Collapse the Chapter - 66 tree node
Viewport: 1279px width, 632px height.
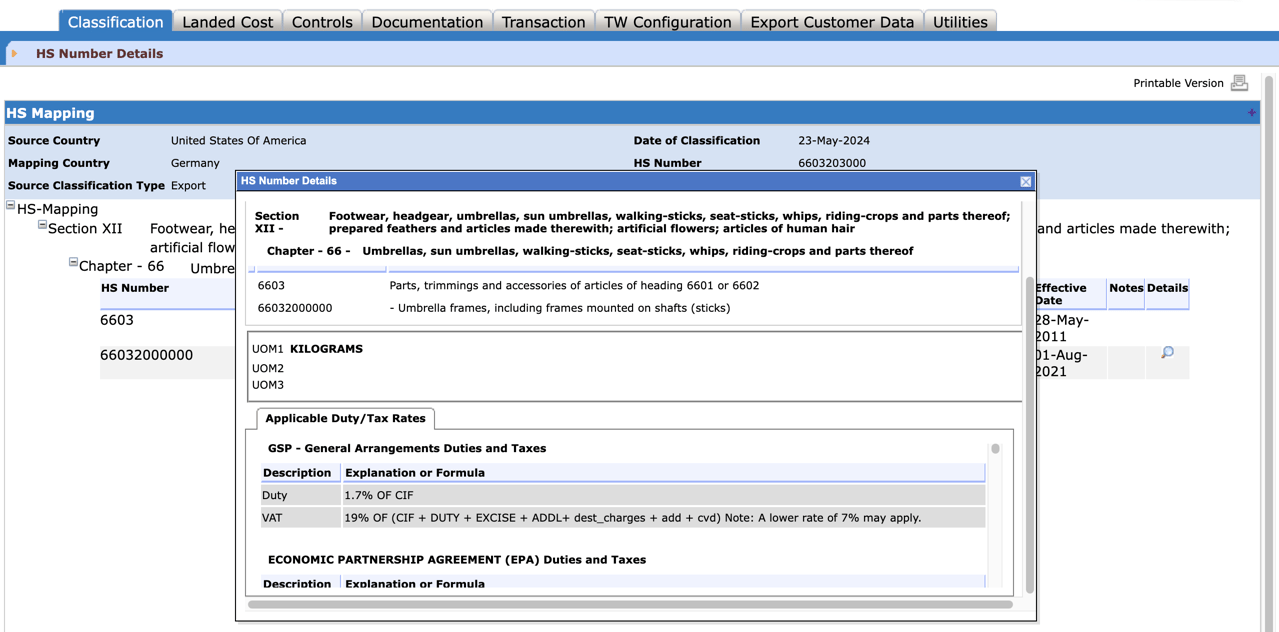[x=73, y=263]
